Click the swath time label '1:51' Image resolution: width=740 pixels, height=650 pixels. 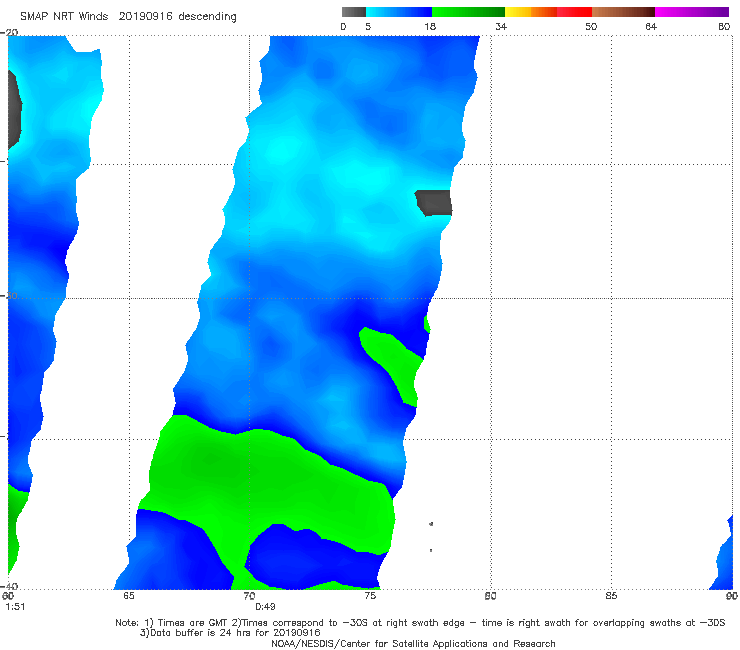(x=15, y=607)
